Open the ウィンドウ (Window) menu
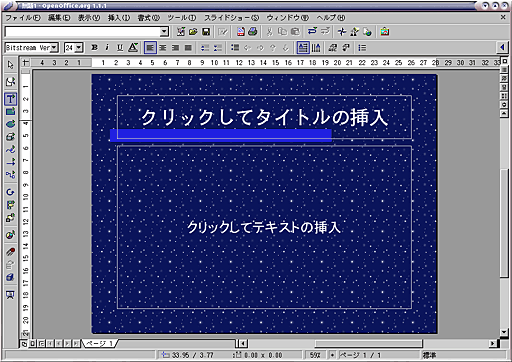The width and height of the screenshot is (512, 362). pos(288,18)
